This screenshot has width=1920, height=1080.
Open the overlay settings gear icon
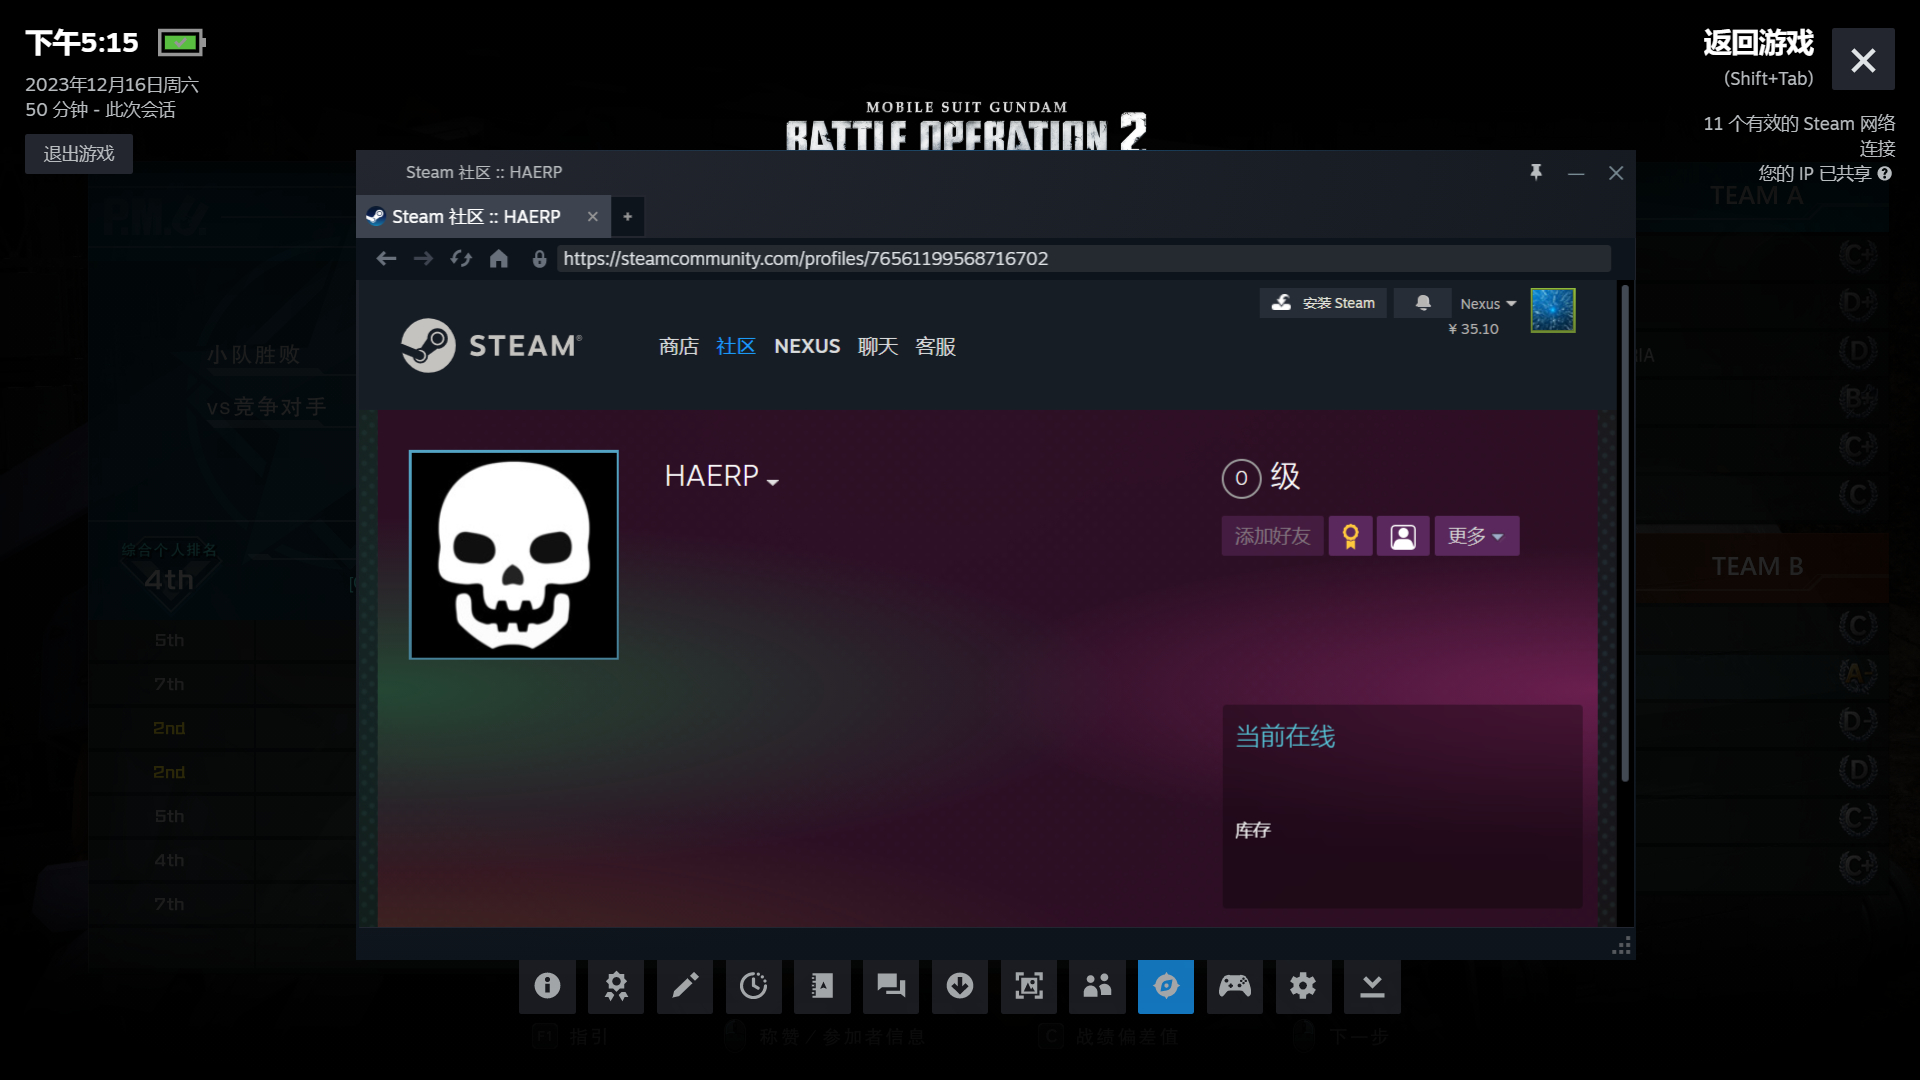[1303, 986]
